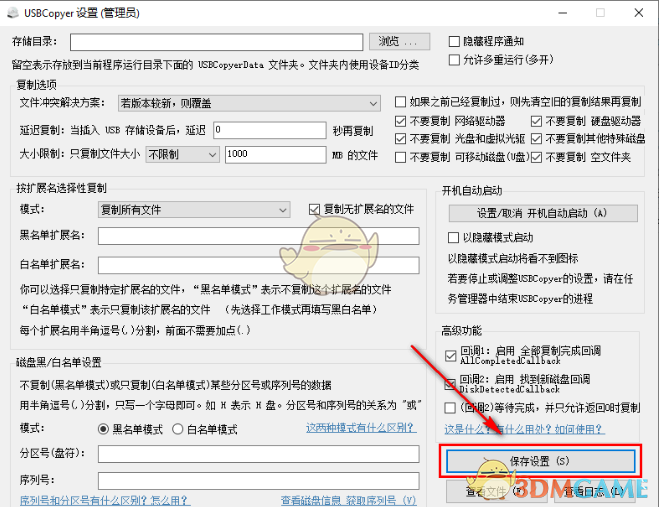The image size is (659, 507).
Task: Click the 白名单扩展名 input field
Action: click(258, 265)
